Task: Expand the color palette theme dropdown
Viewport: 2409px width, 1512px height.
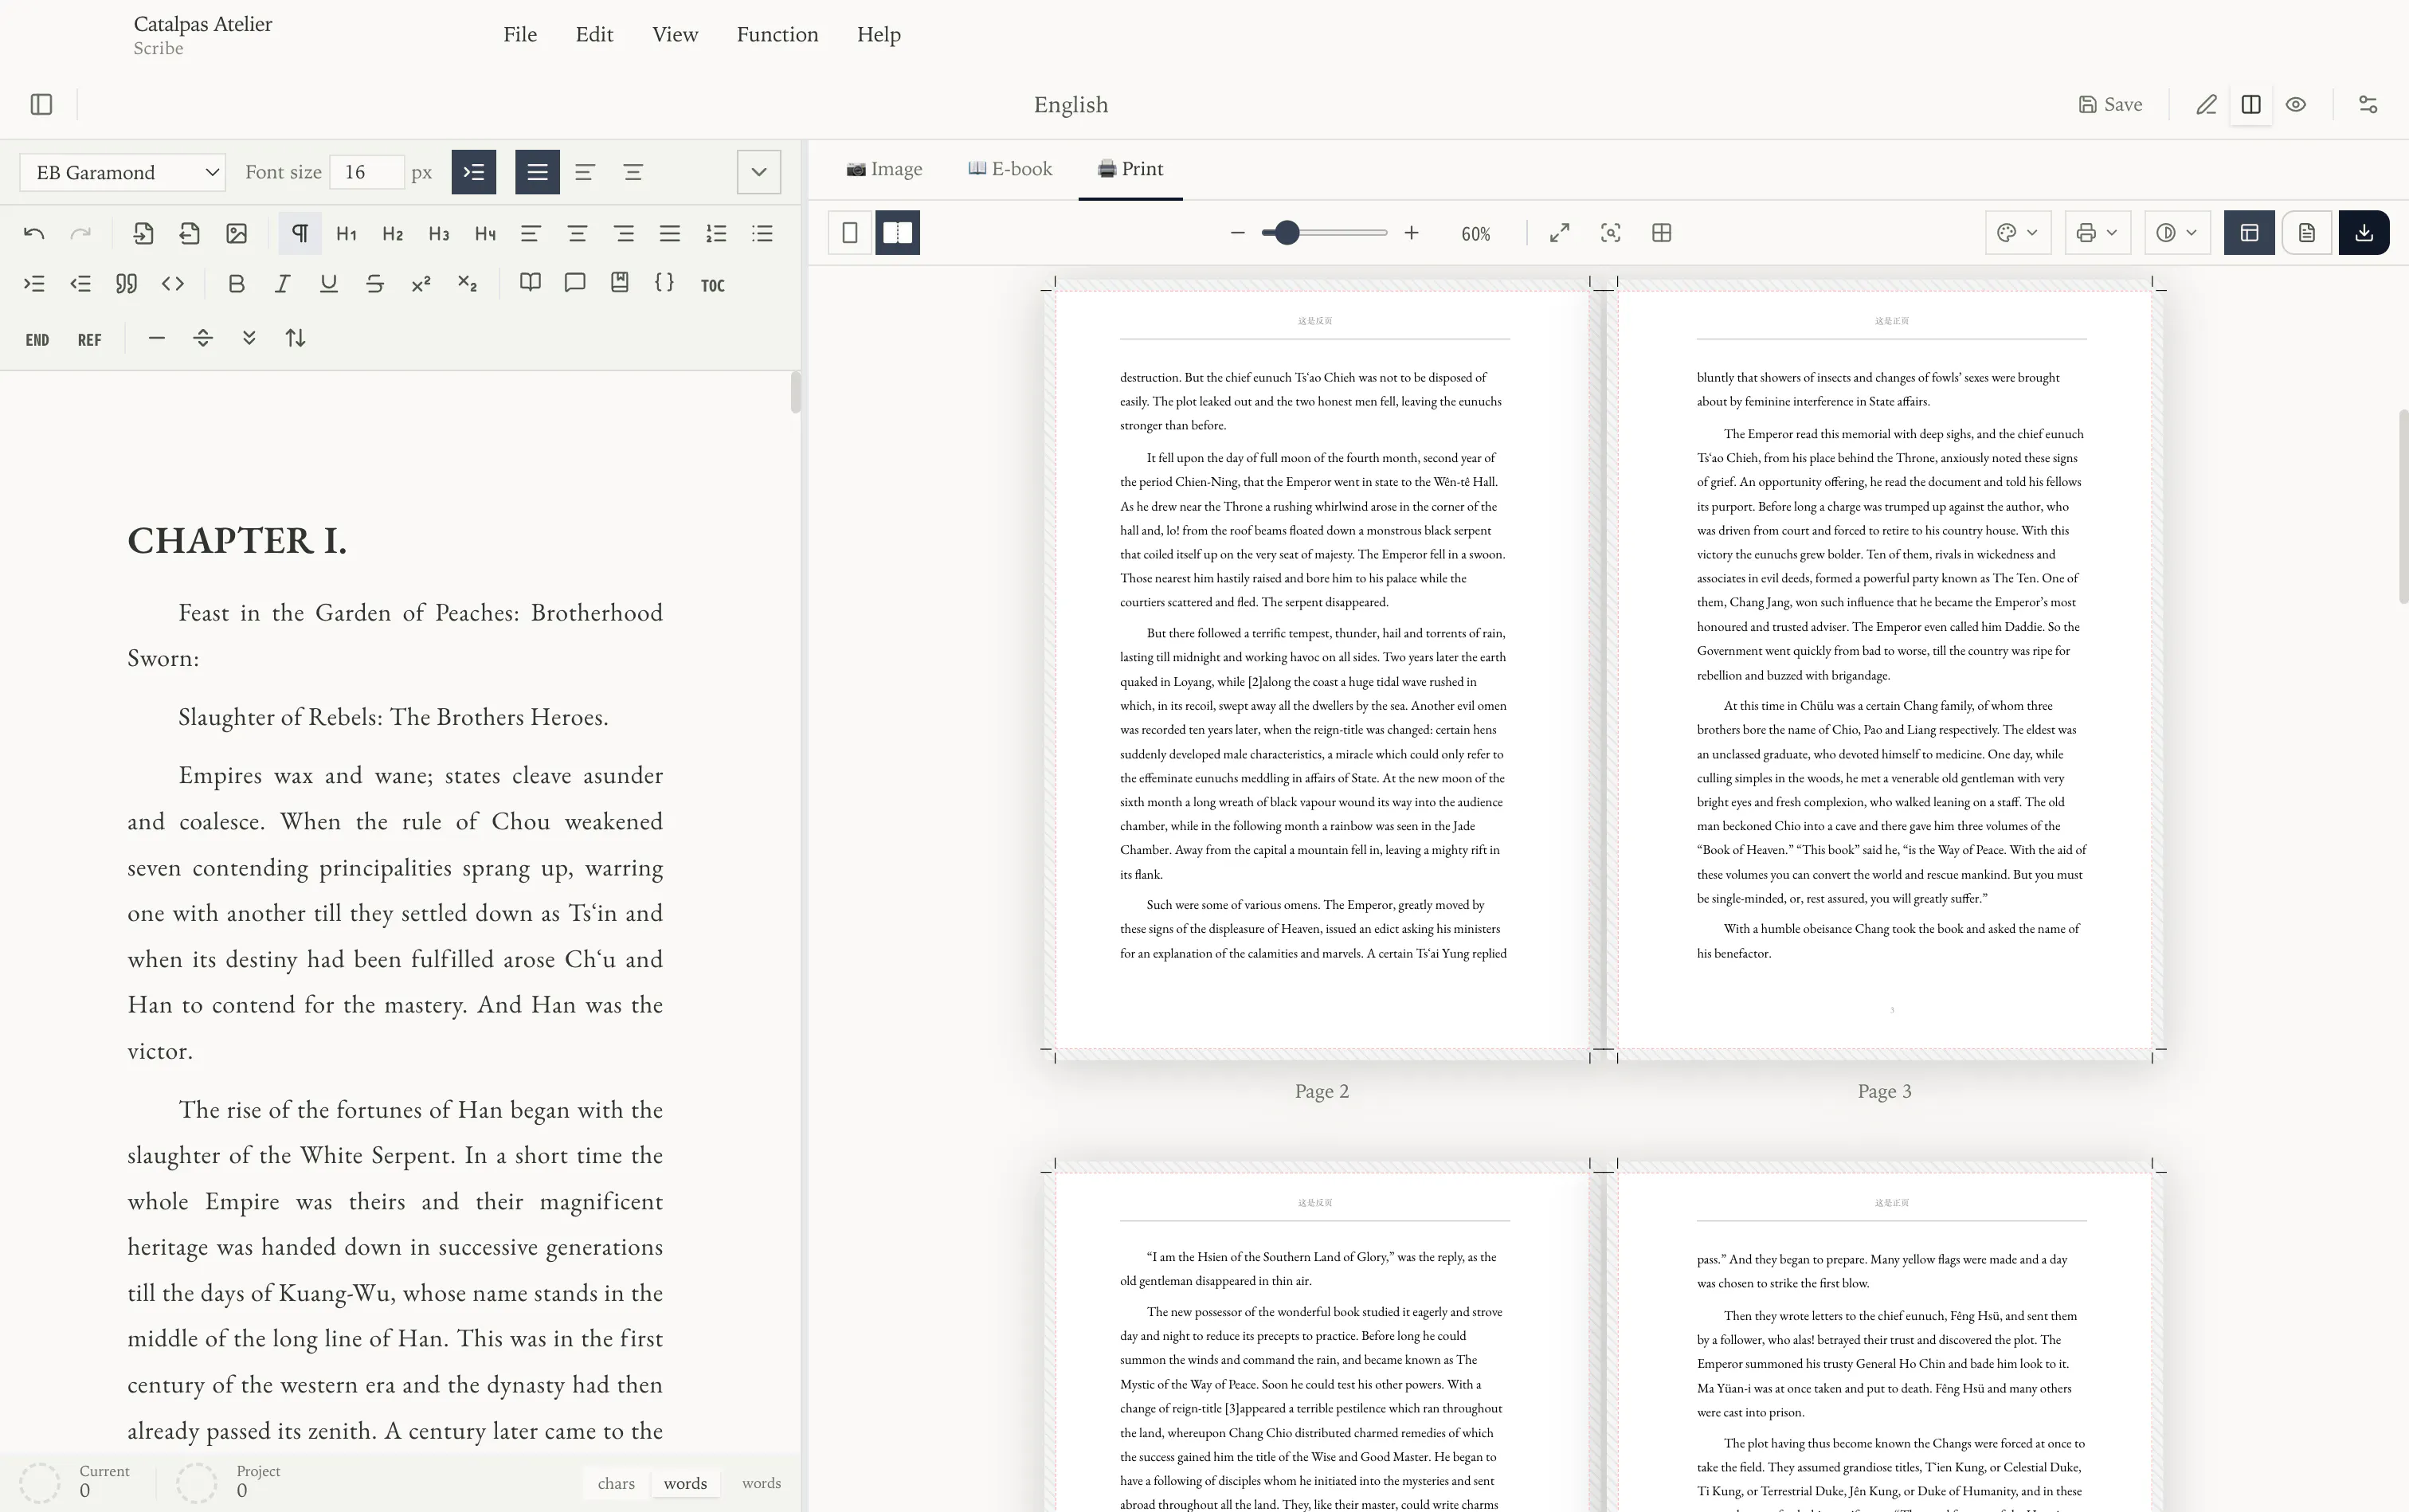Action: click(x=2018, y=233)
